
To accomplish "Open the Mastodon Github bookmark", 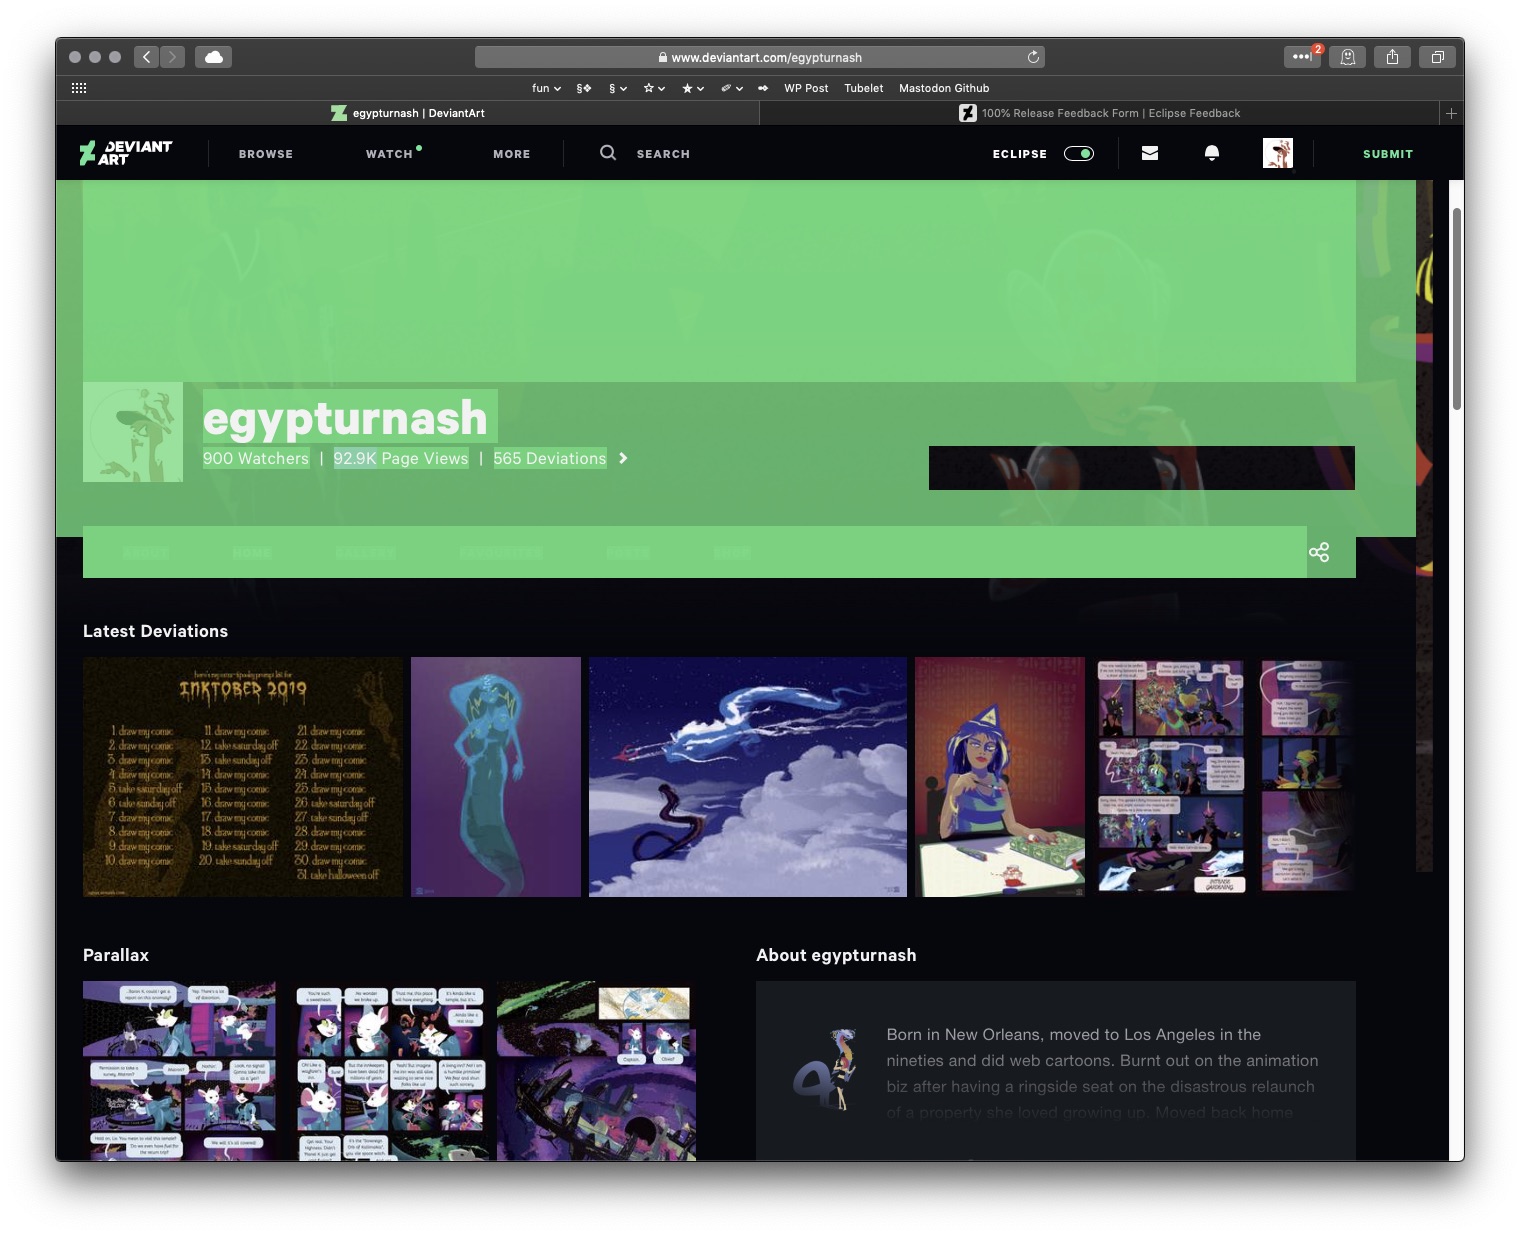I will [x=943, y=88].
